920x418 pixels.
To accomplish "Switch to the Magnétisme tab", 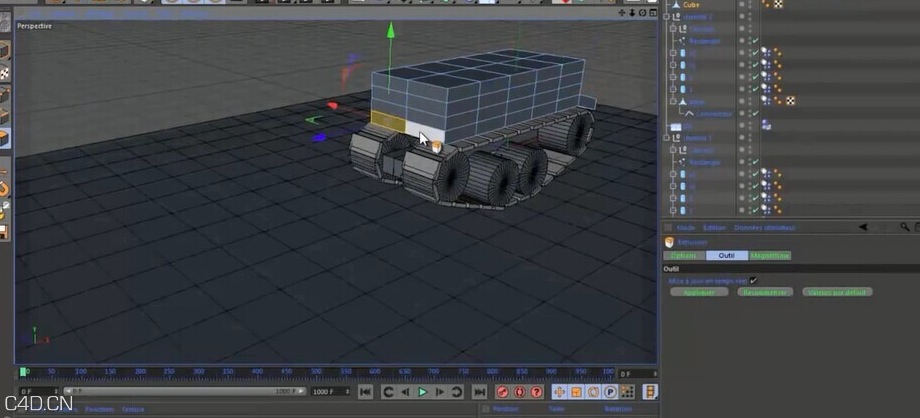I will coord(770,255).
